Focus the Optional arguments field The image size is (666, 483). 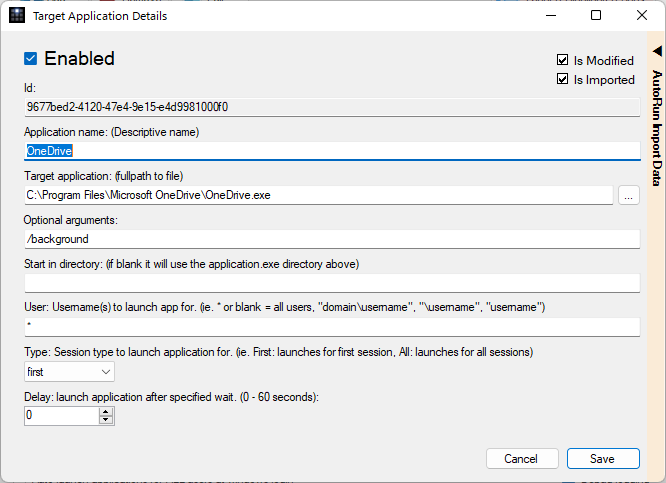coord(332,239)
